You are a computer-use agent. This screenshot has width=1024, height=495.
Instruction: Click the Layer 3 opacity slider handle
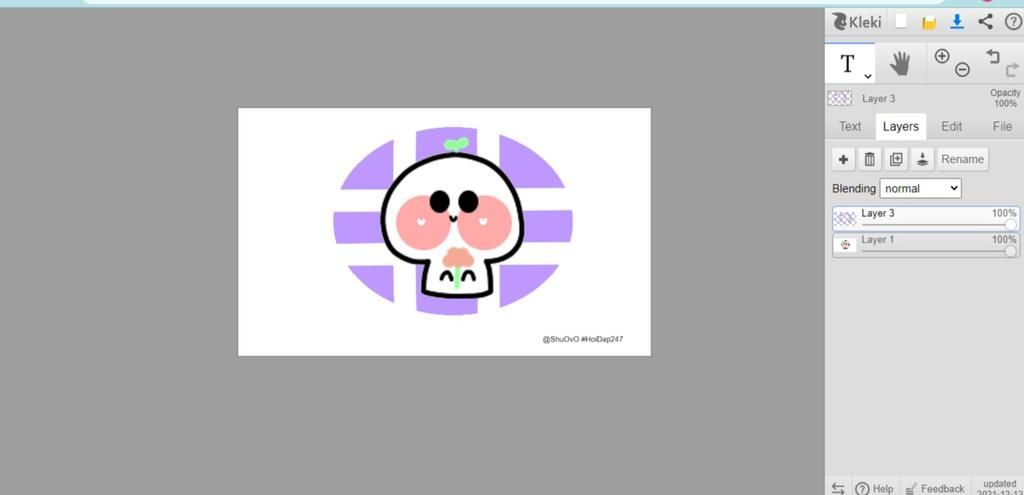(x=1010, y=225)
